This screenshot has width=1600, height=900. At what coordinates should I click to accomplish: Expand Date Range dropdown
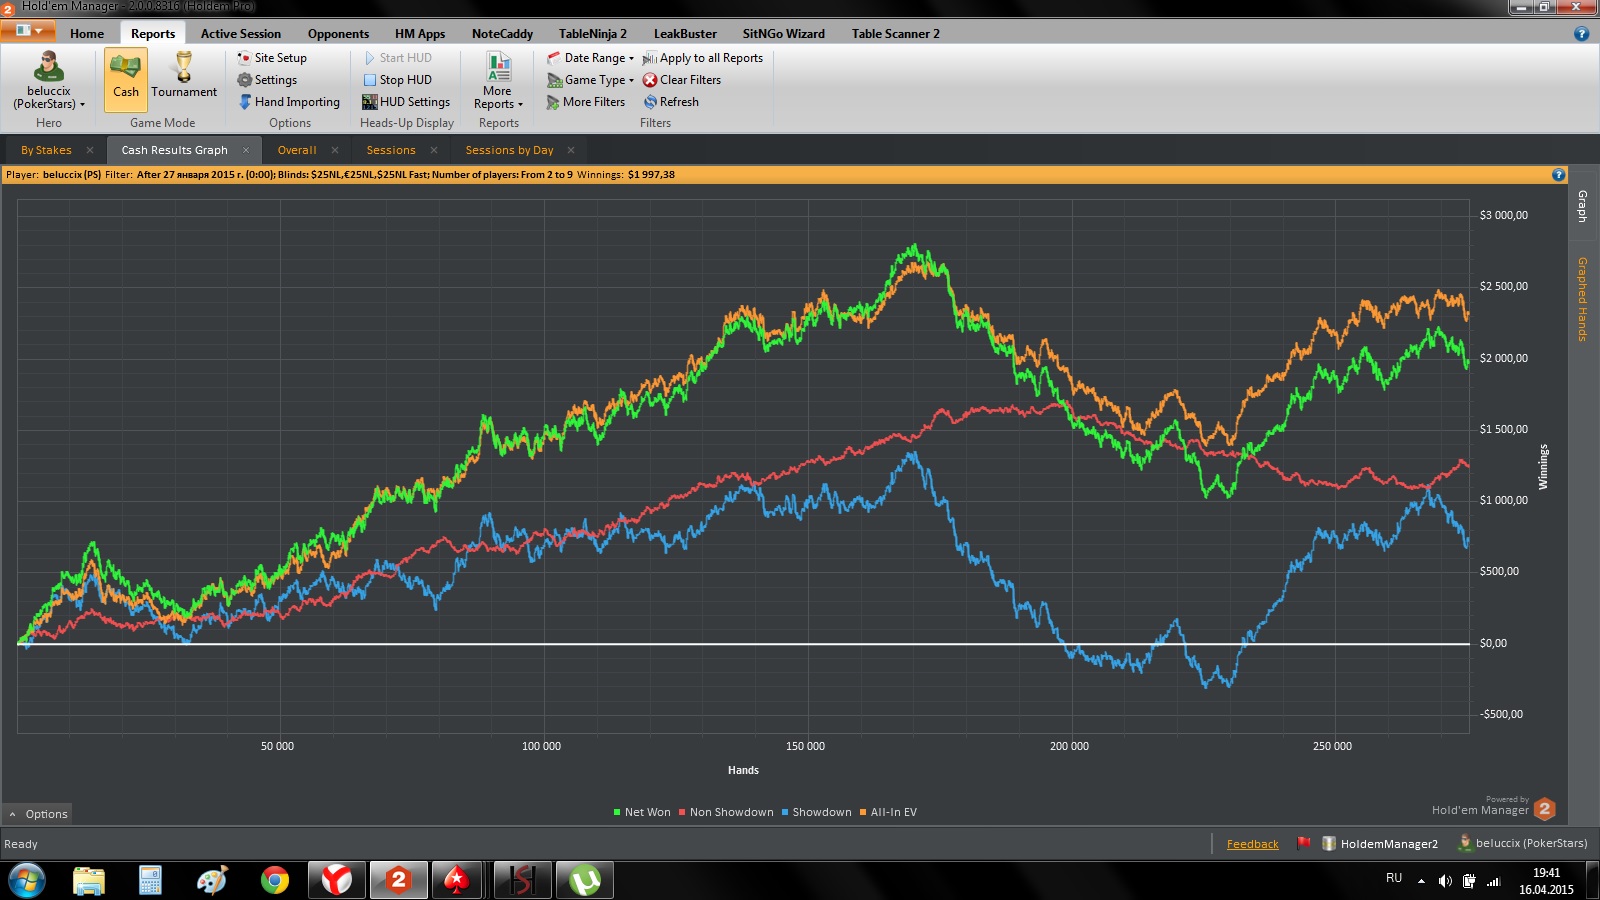pyautogui.click(x=590, y=58)
